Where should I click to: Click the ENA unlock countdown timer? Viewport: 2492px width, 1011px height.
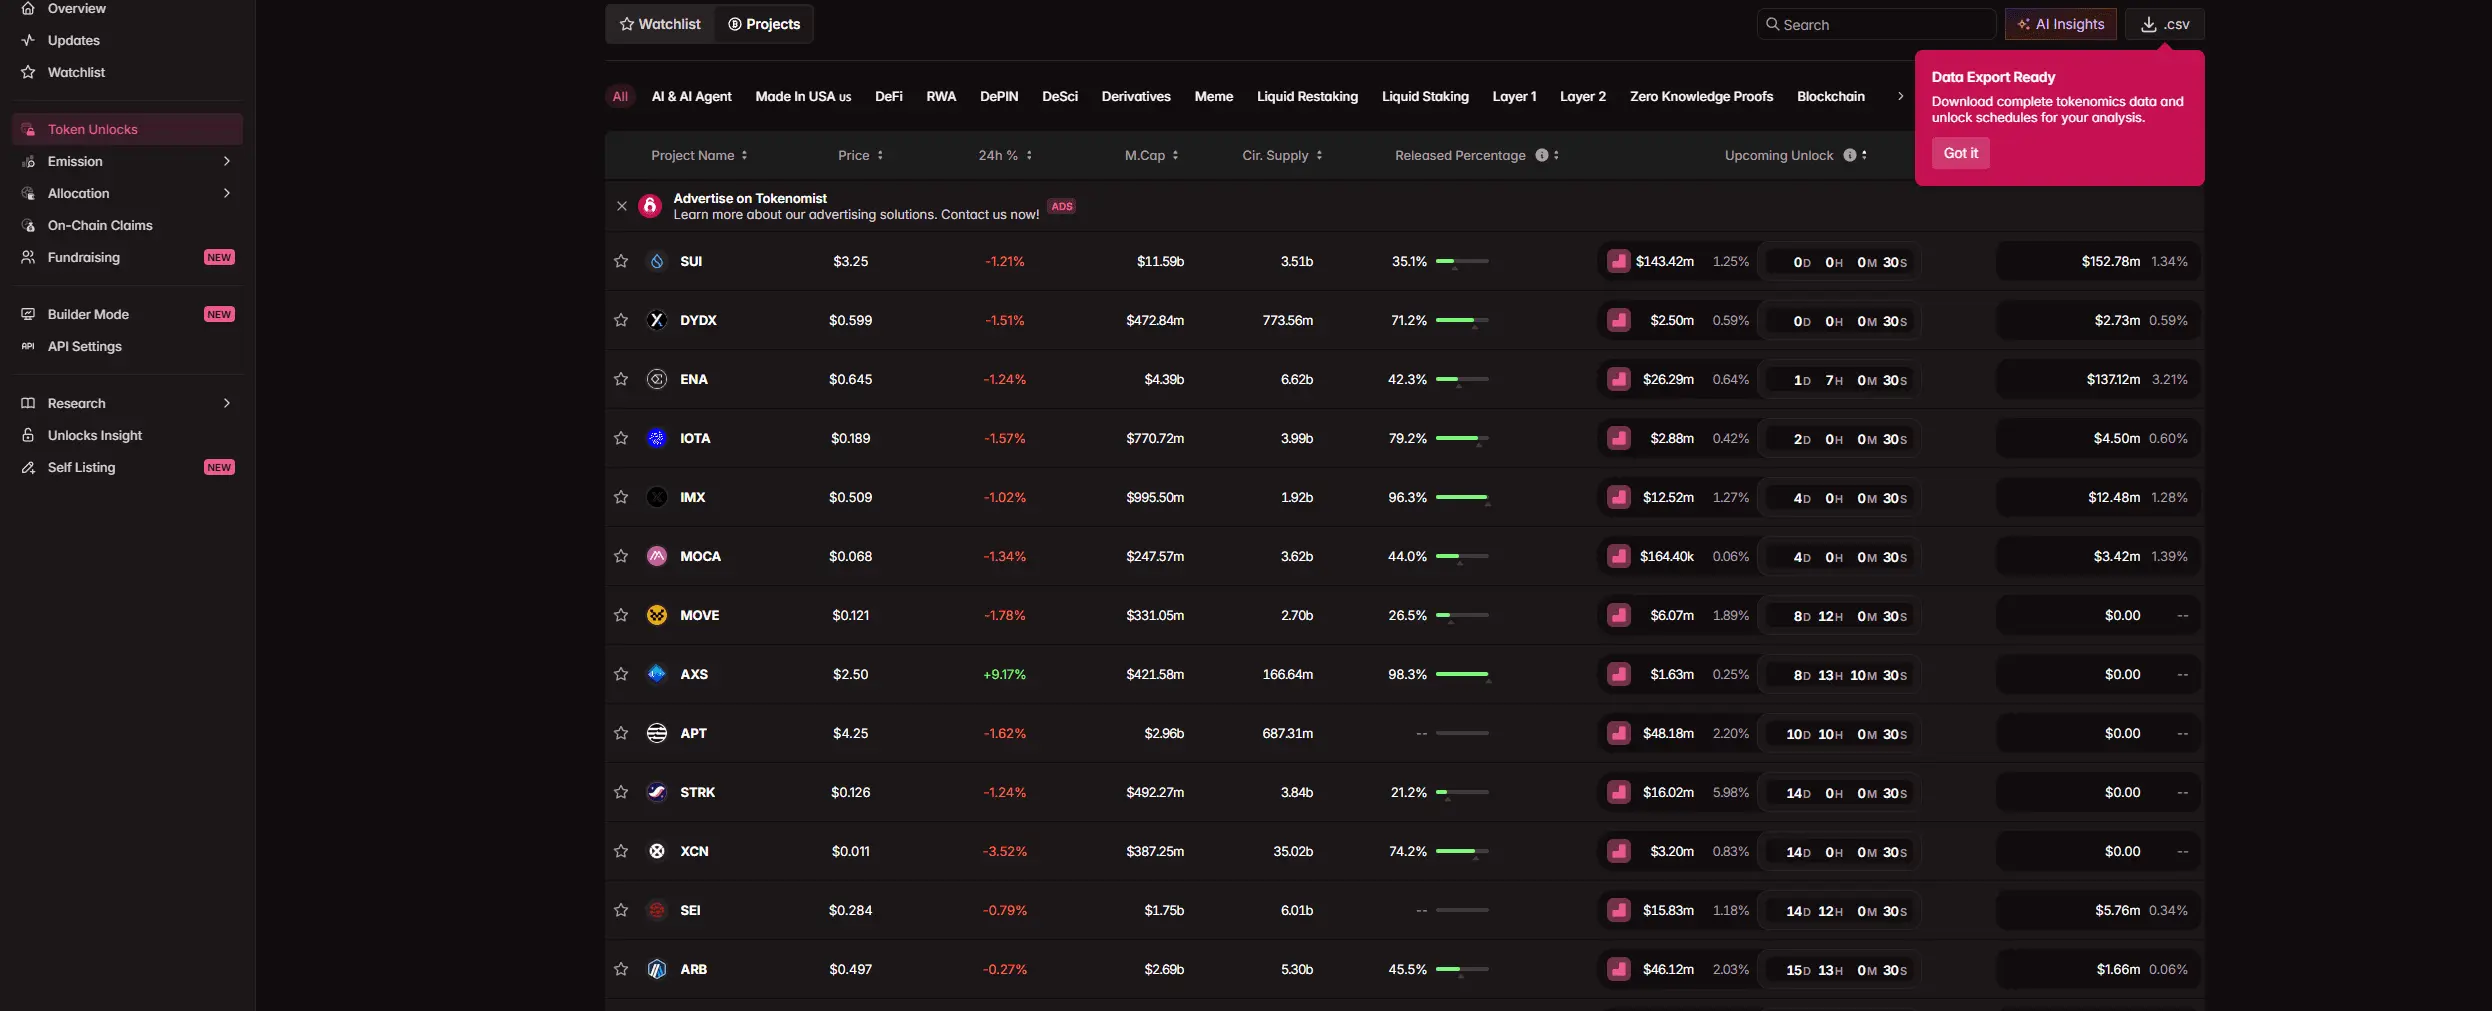click(x=1839, y=380)
